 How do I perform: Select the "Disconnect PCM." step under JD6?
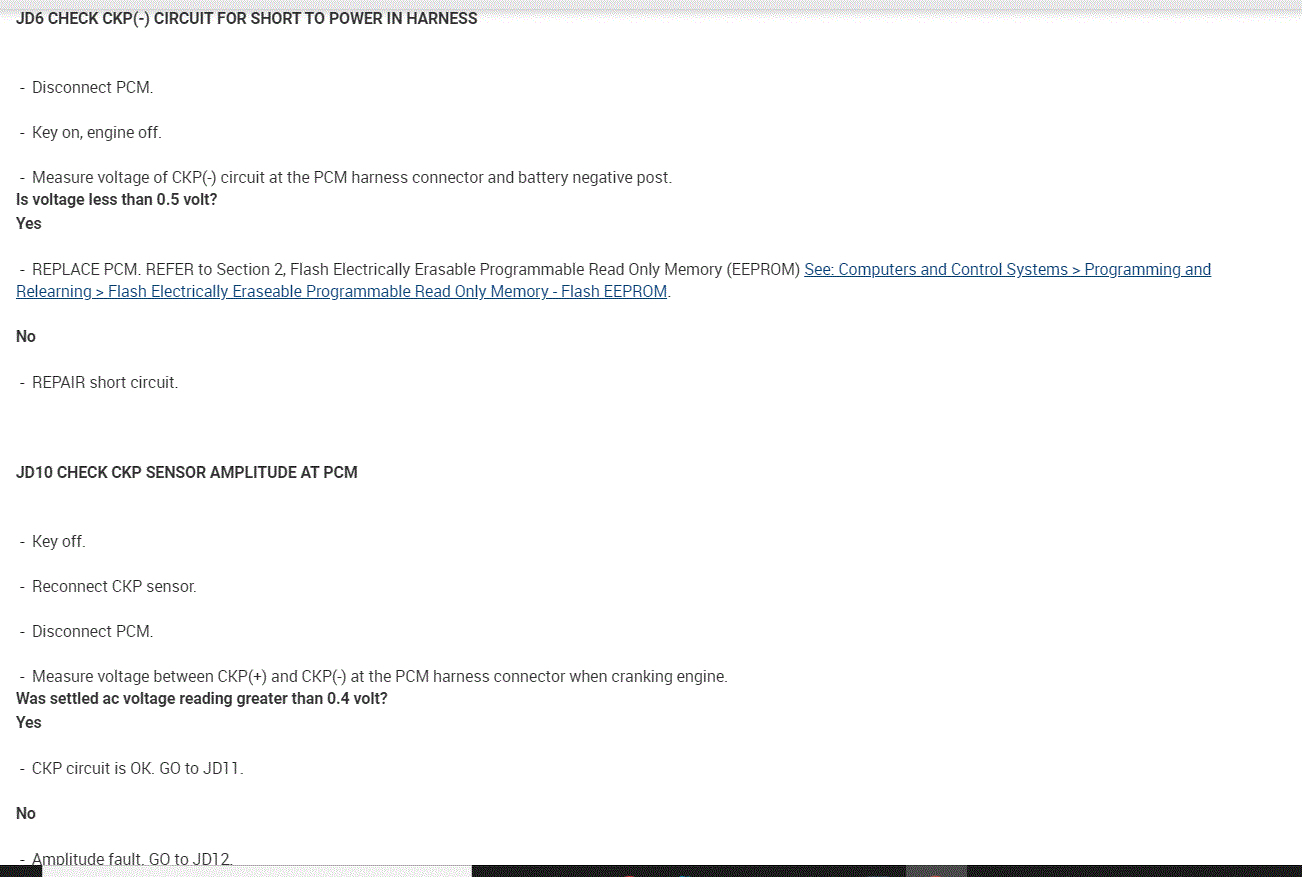92,87
